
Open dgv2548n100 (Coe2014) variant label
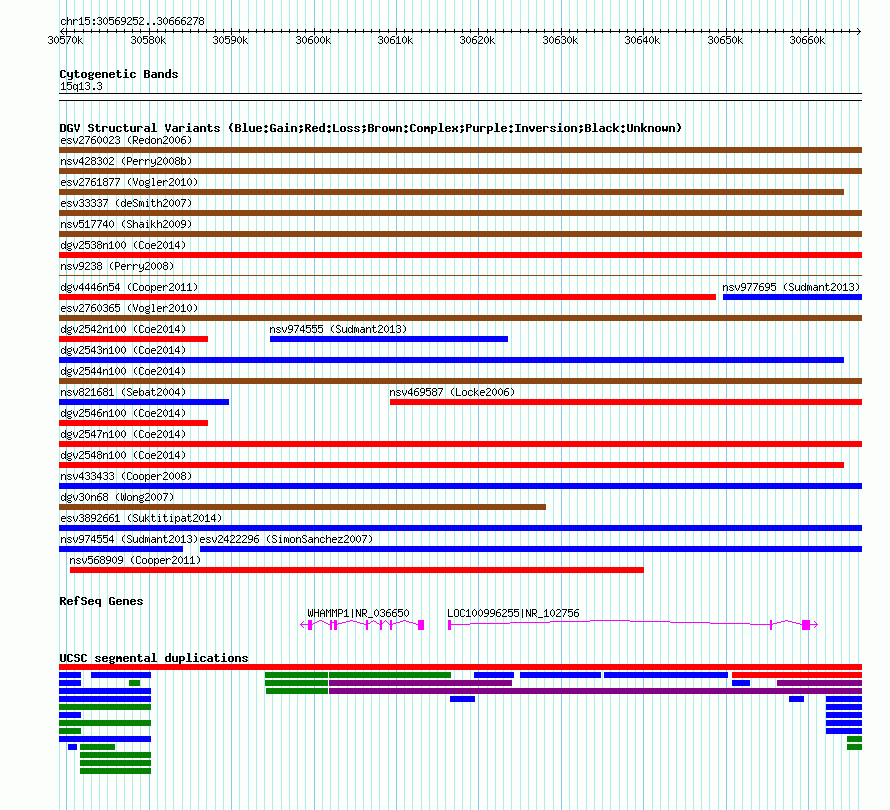pyautogui.click(x=123, y=455)
